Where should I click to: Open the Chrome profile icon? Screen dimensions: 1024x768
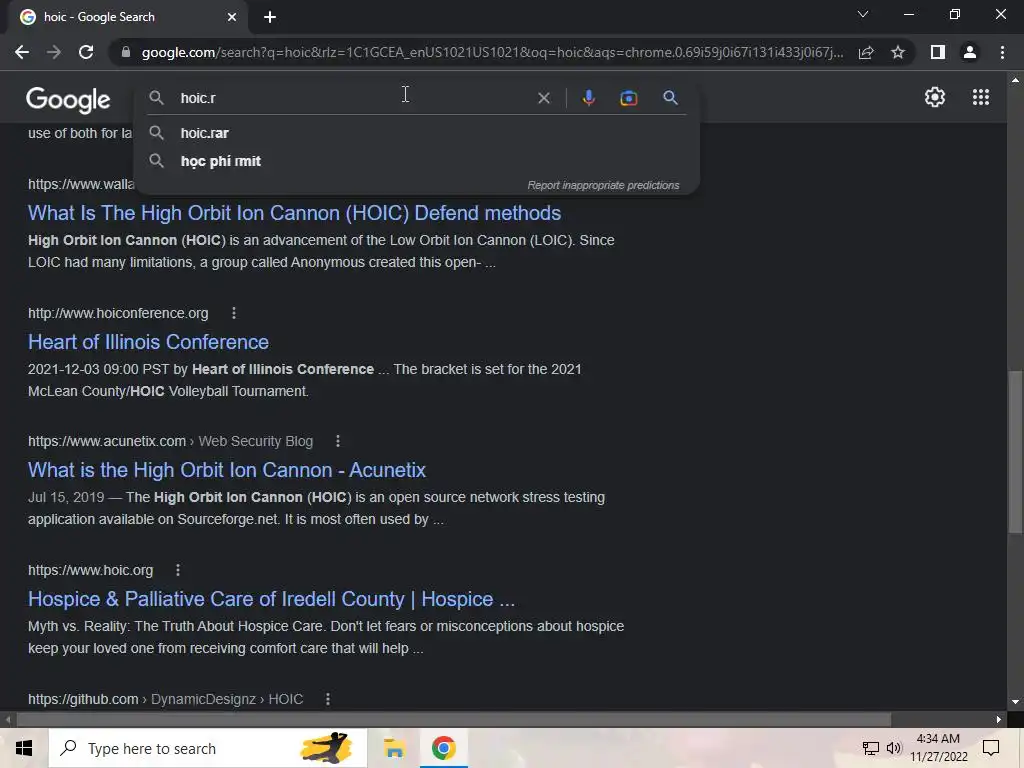[x=970, y=52]
